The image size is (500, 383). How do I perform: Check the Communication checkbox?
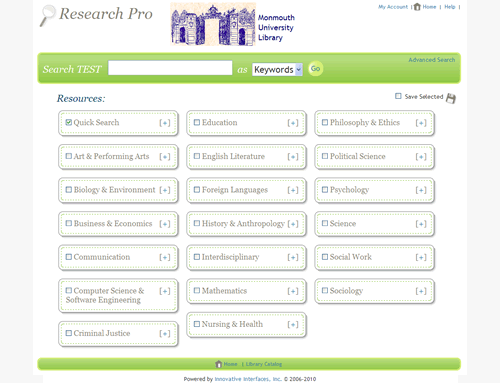click(69, 257)
